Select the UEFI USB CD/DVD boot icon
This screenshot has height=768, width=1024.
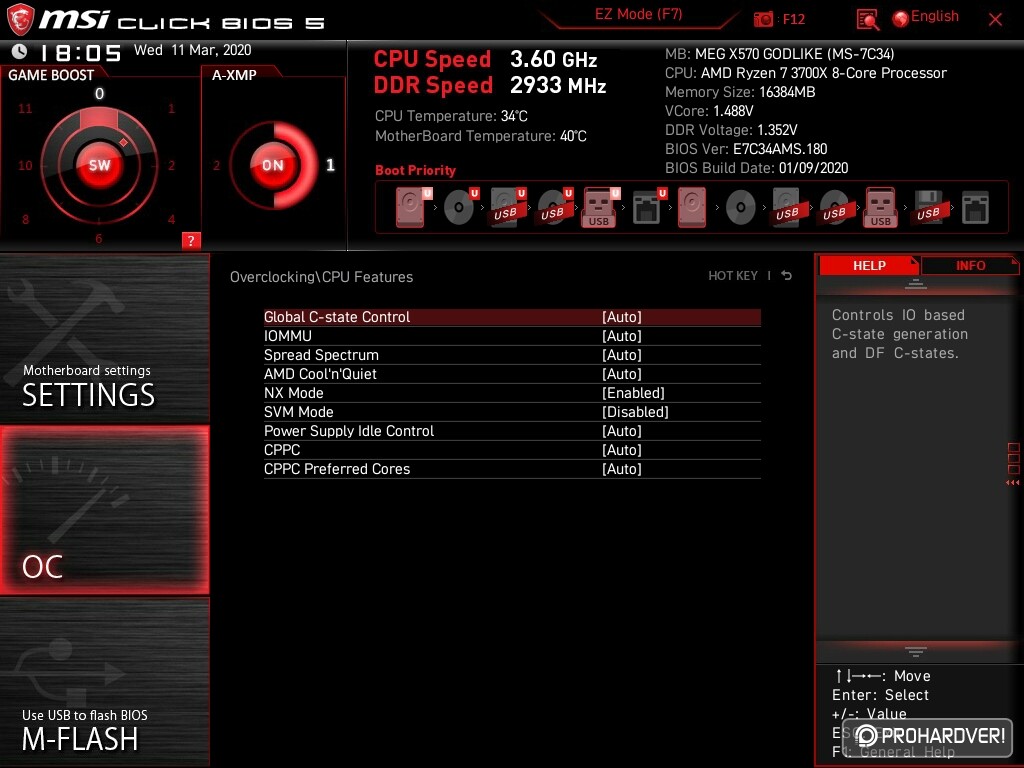pos(554,208)
